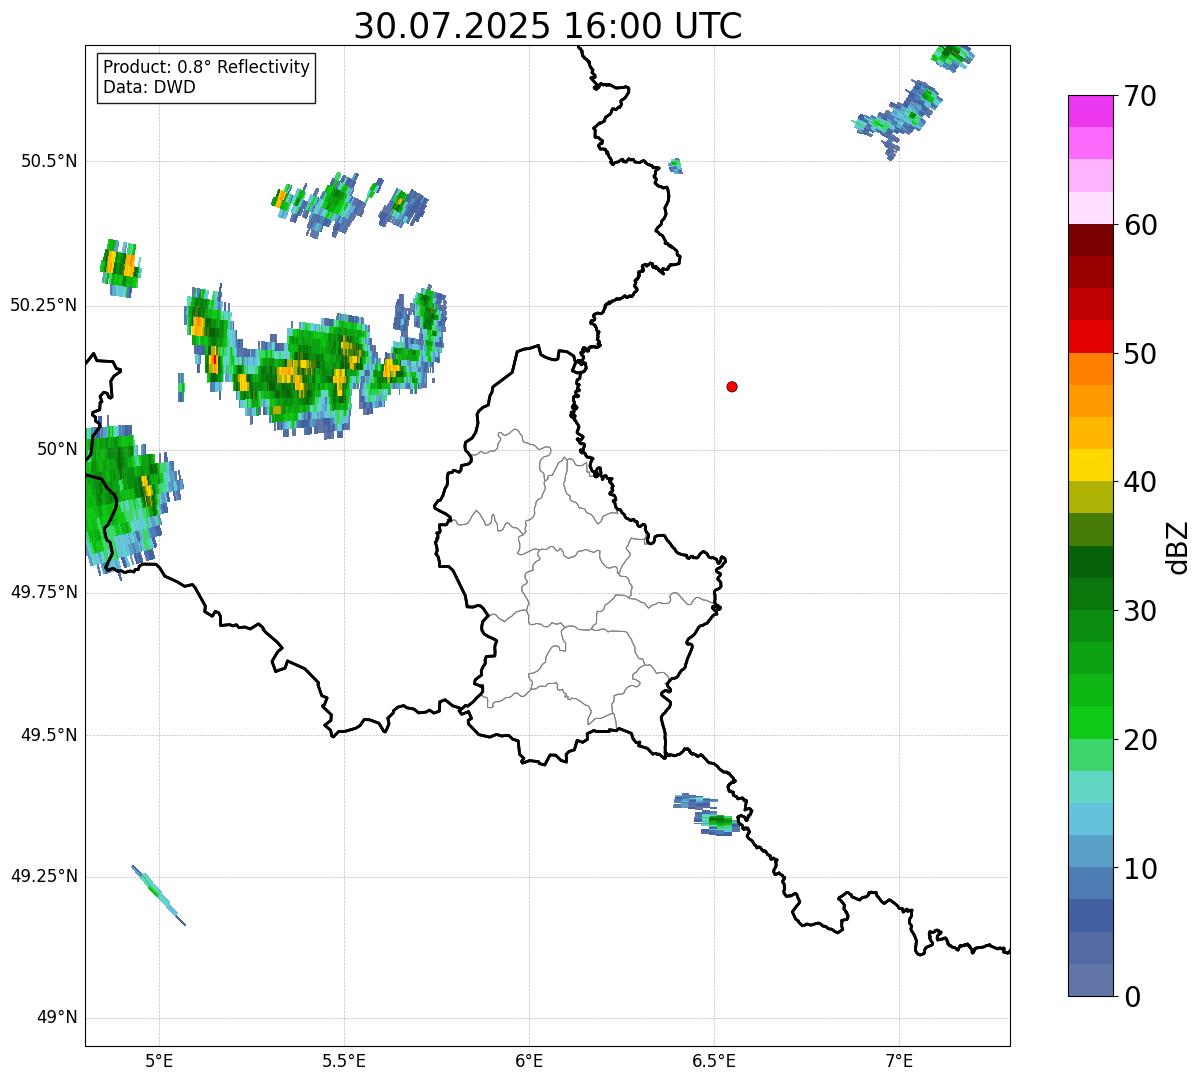
Task: Click the colorbar tick label '70'
Action: click(x=1140, y=96)
